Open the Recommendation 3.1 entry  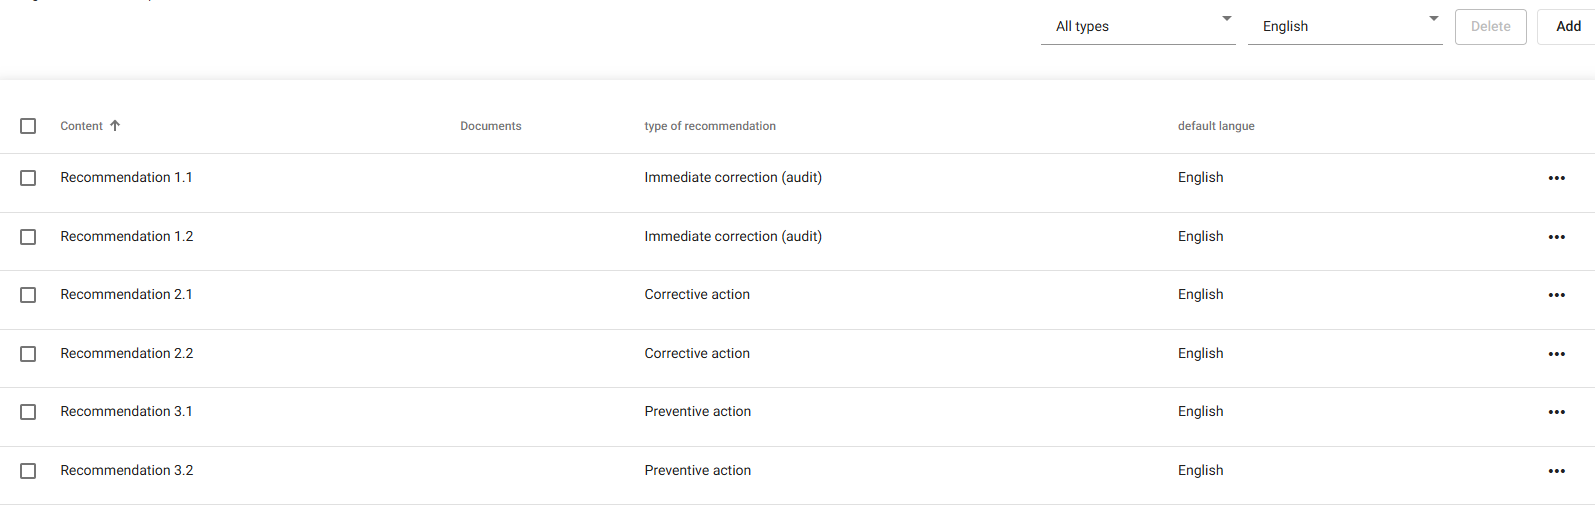tap(126, 412)
